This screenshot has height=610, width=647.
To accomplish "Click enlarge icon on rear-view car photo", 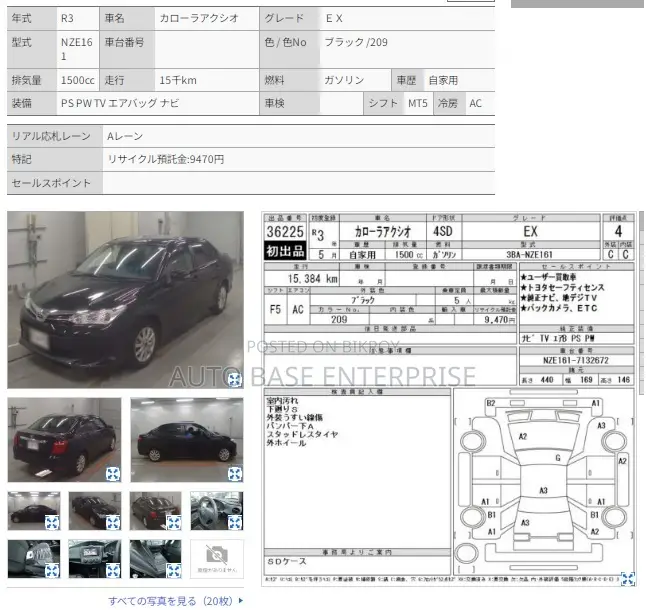I will [x=113, y=474].
